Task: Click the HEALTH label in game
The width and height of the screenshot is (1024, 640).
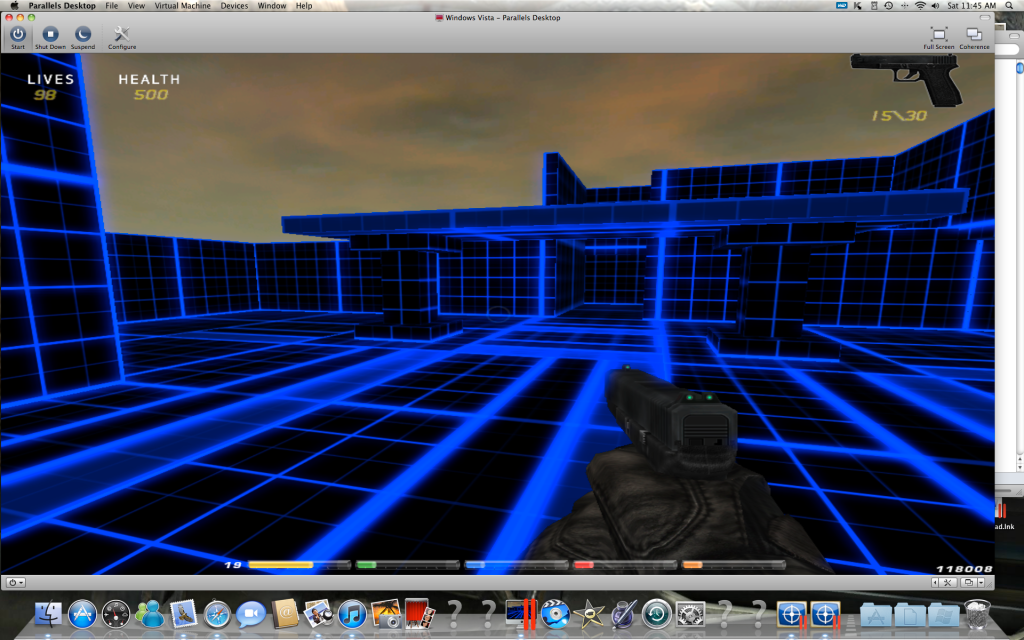Action: click(149, 79)
